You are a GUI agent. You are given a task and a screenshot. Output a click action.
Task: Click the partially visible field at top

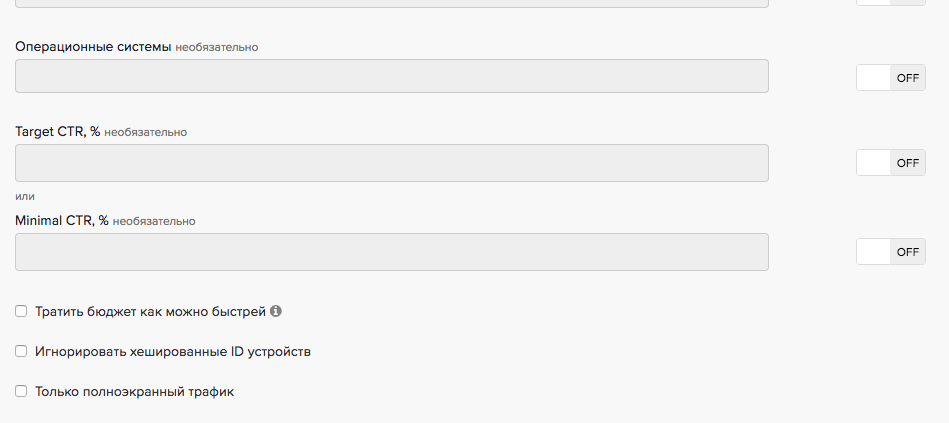pyautogui.click(x=392, y=3)
